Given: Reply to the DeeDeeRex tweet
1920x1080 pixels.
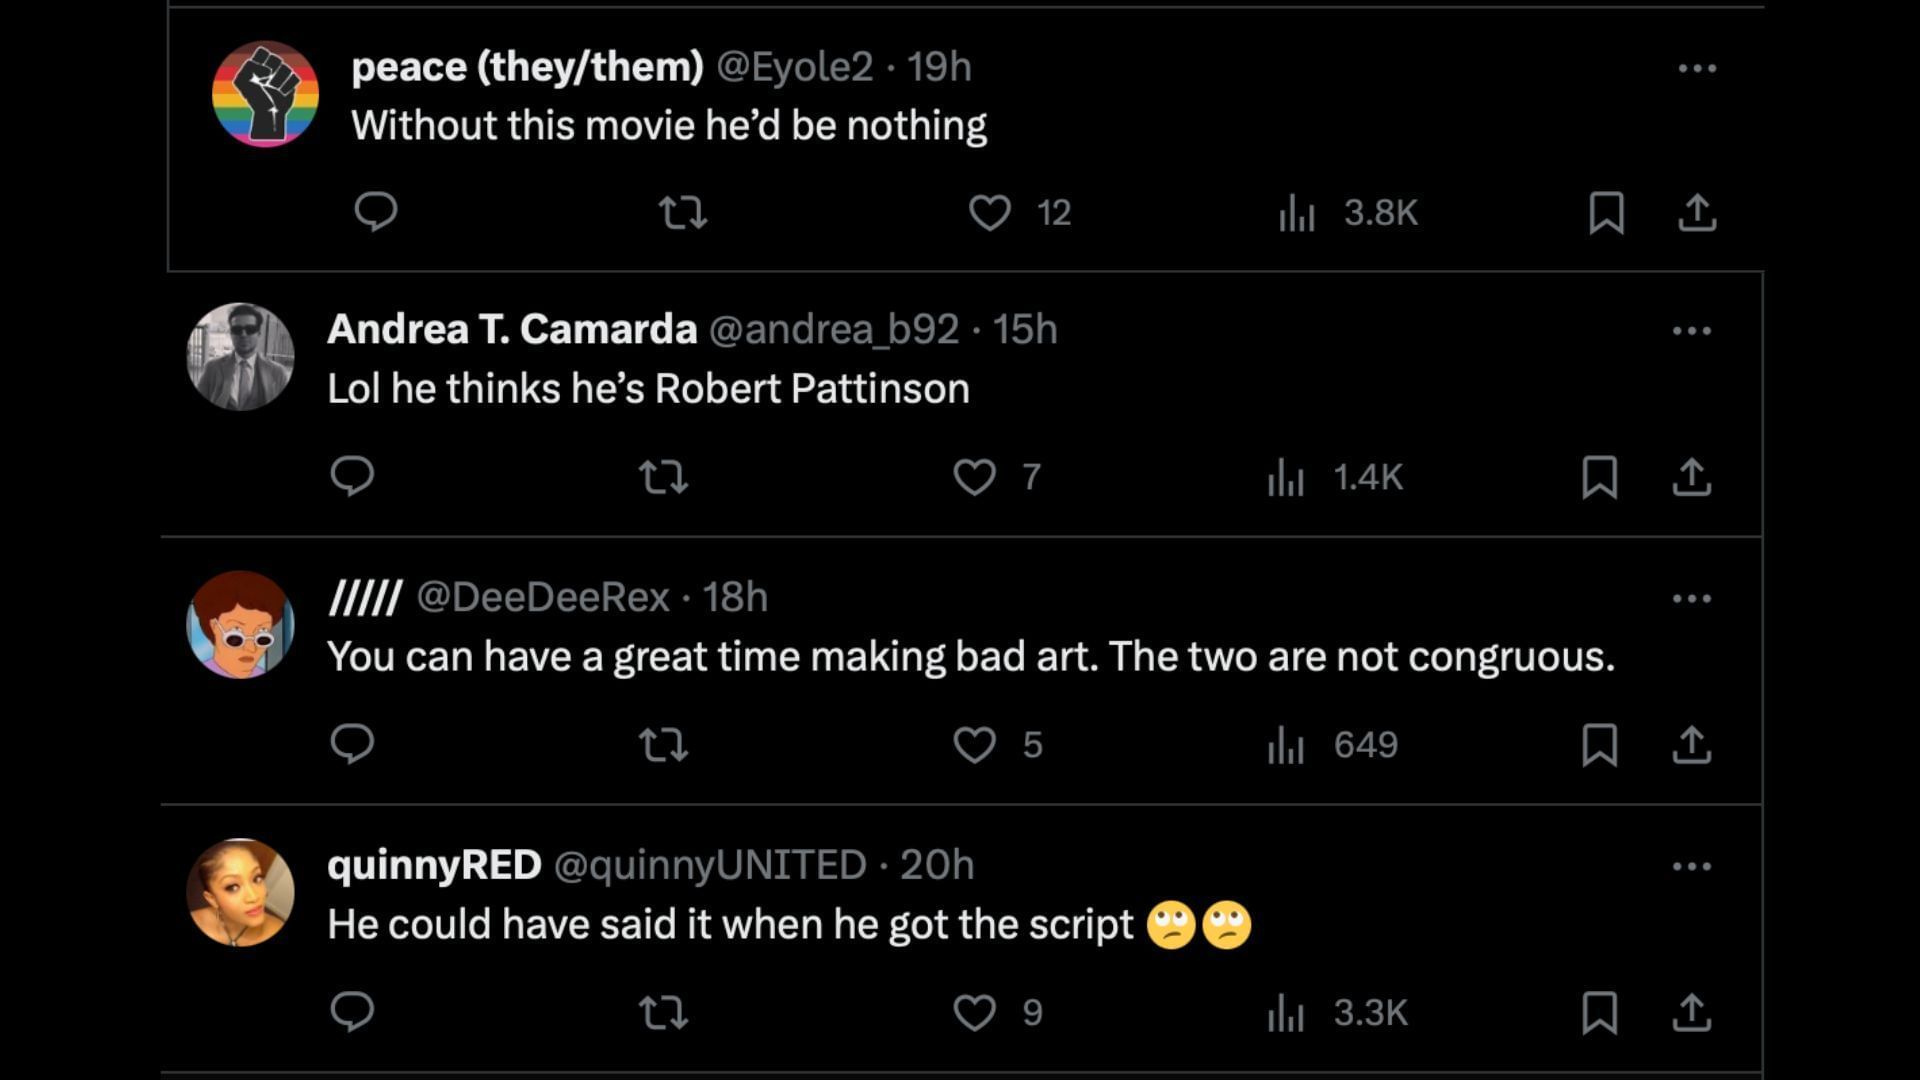Looking at the screenshot, I should 352,744.
